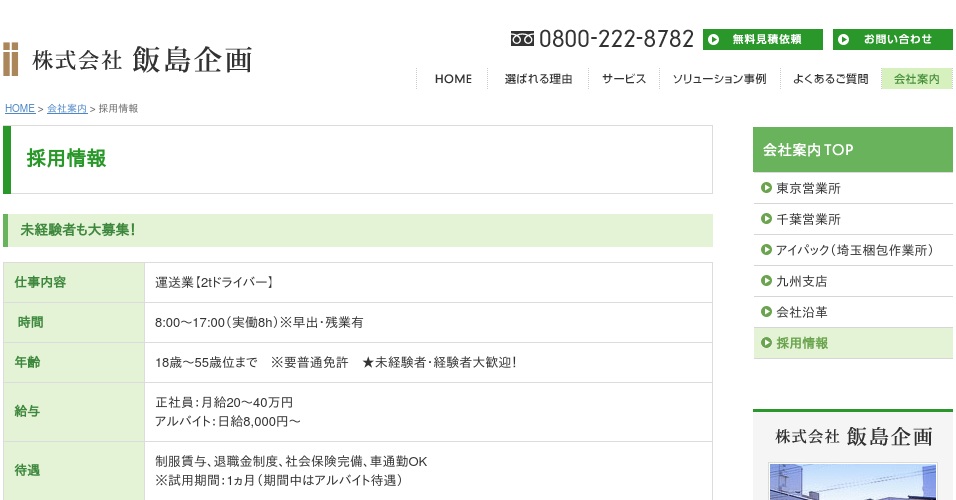Open サービス navigation menu item
The width and height of the screenshot is (956, 500).
tap(624, 79)
